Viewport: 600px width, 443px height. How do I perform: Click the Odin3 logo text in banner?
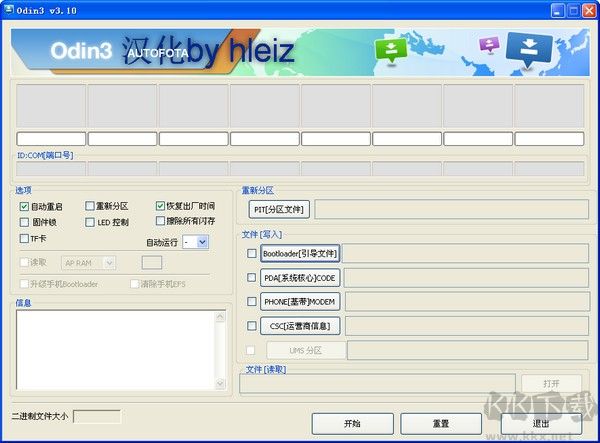[81, 50]
